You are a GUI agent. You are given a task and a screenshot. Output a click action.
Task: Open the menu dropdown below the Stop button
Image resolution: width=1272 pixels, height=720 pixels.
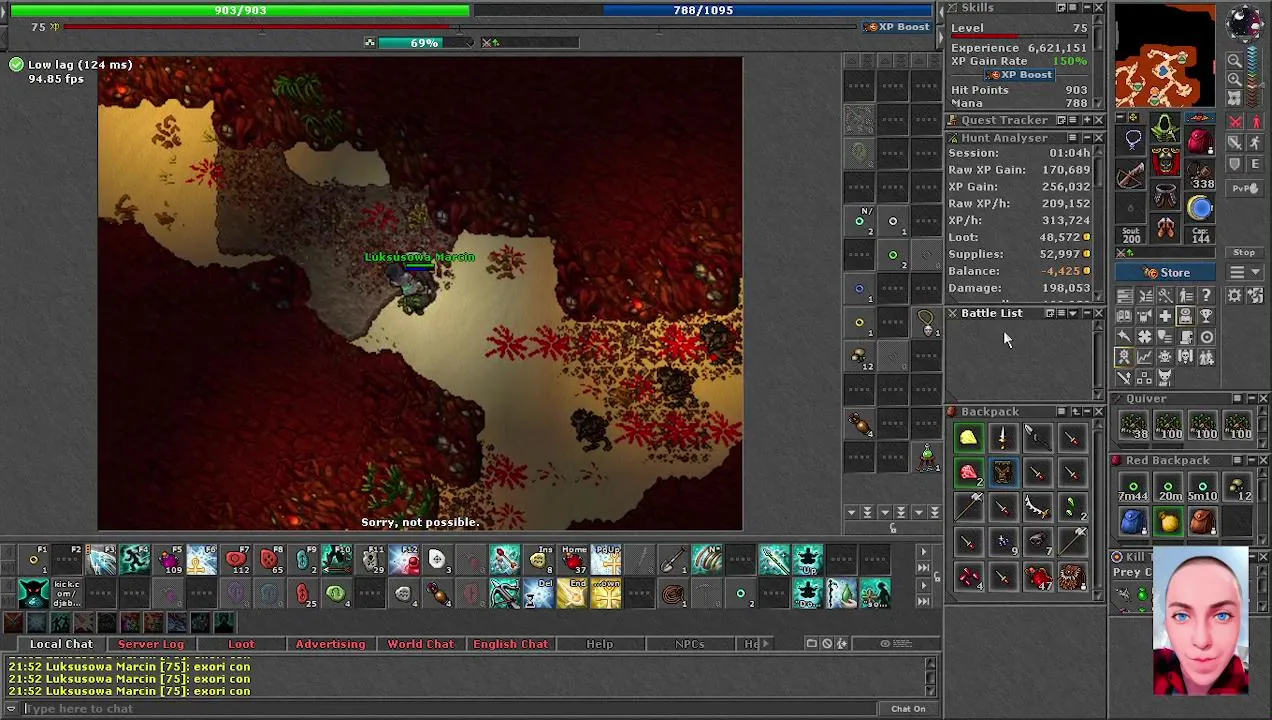point(1244,272)
